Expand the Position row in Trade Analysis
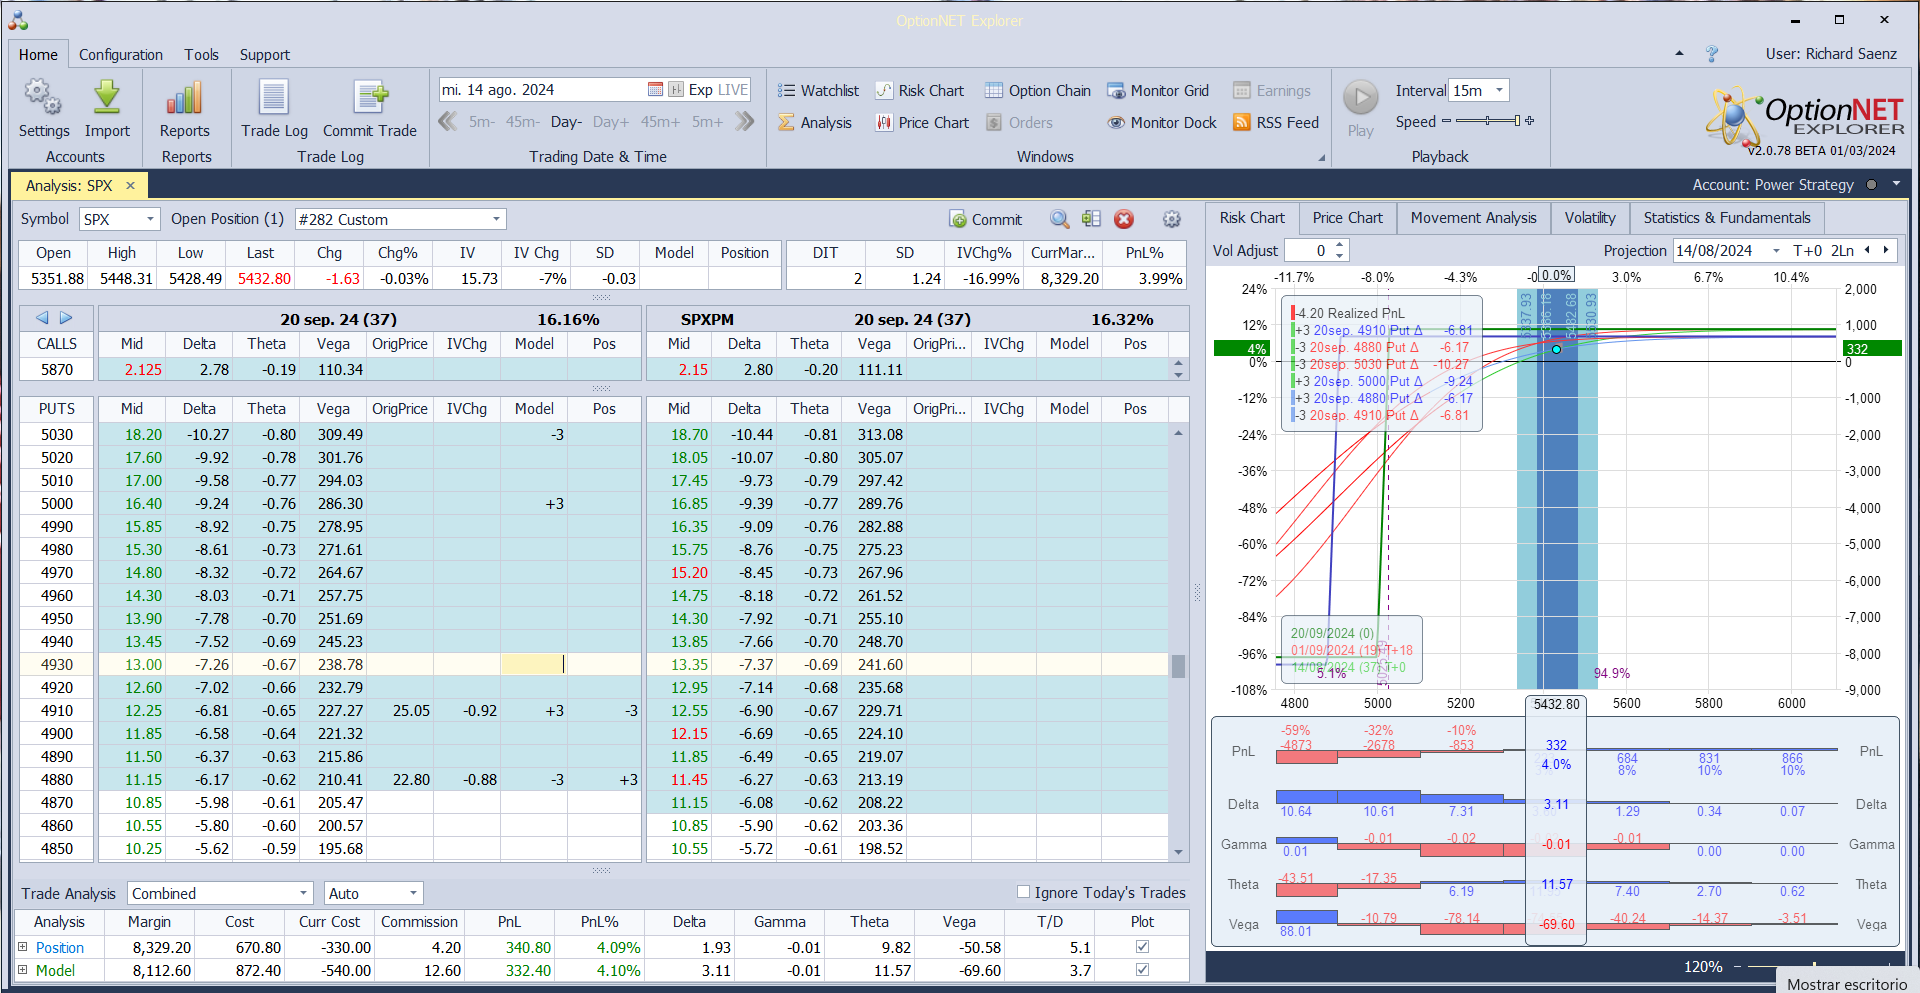This screenshot has height=993, width=1920. pos(22,946)
